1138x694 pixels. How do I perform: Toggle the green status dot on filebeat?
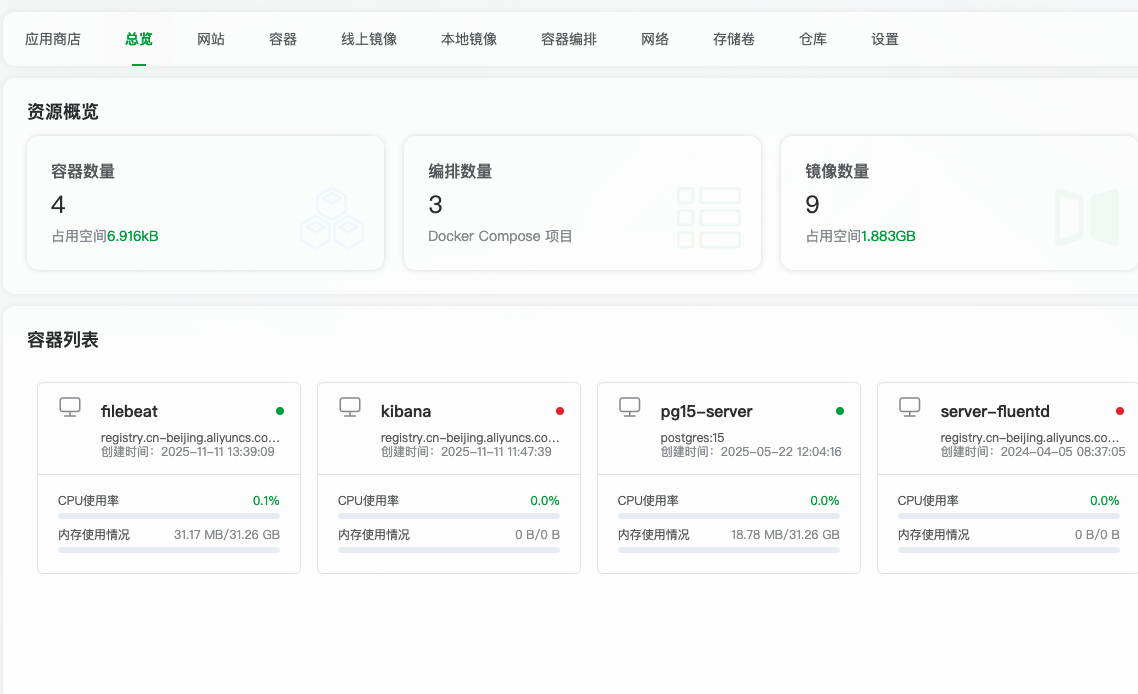(x=281, y=409)
